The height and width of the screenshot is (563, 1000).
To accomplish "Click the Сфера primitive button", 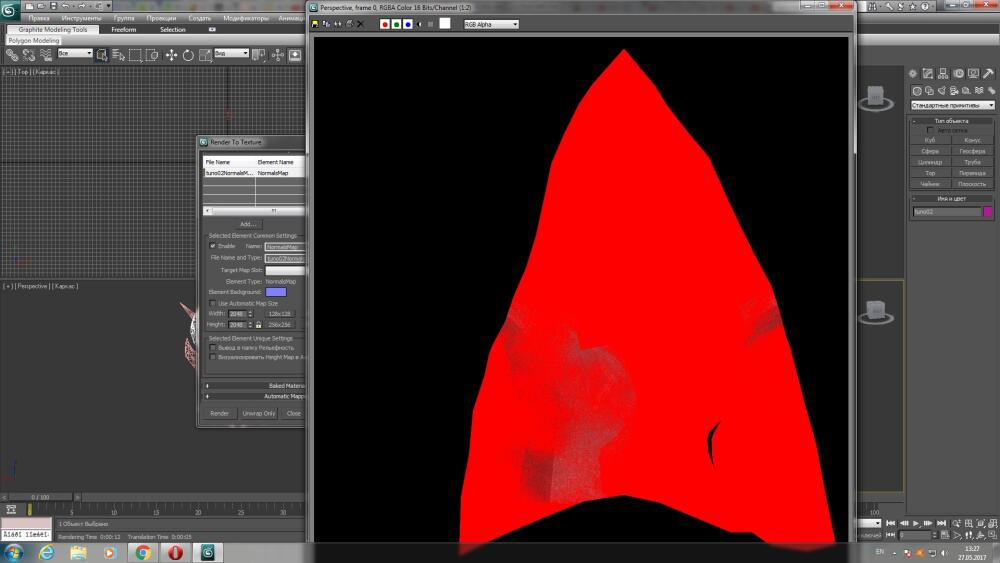I will tap(930, 151).
